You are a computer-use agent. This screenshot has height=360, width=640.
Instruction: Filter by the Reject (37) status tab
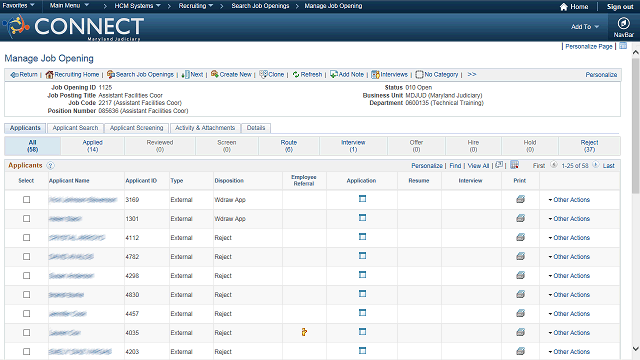click(x=589, y=146)
